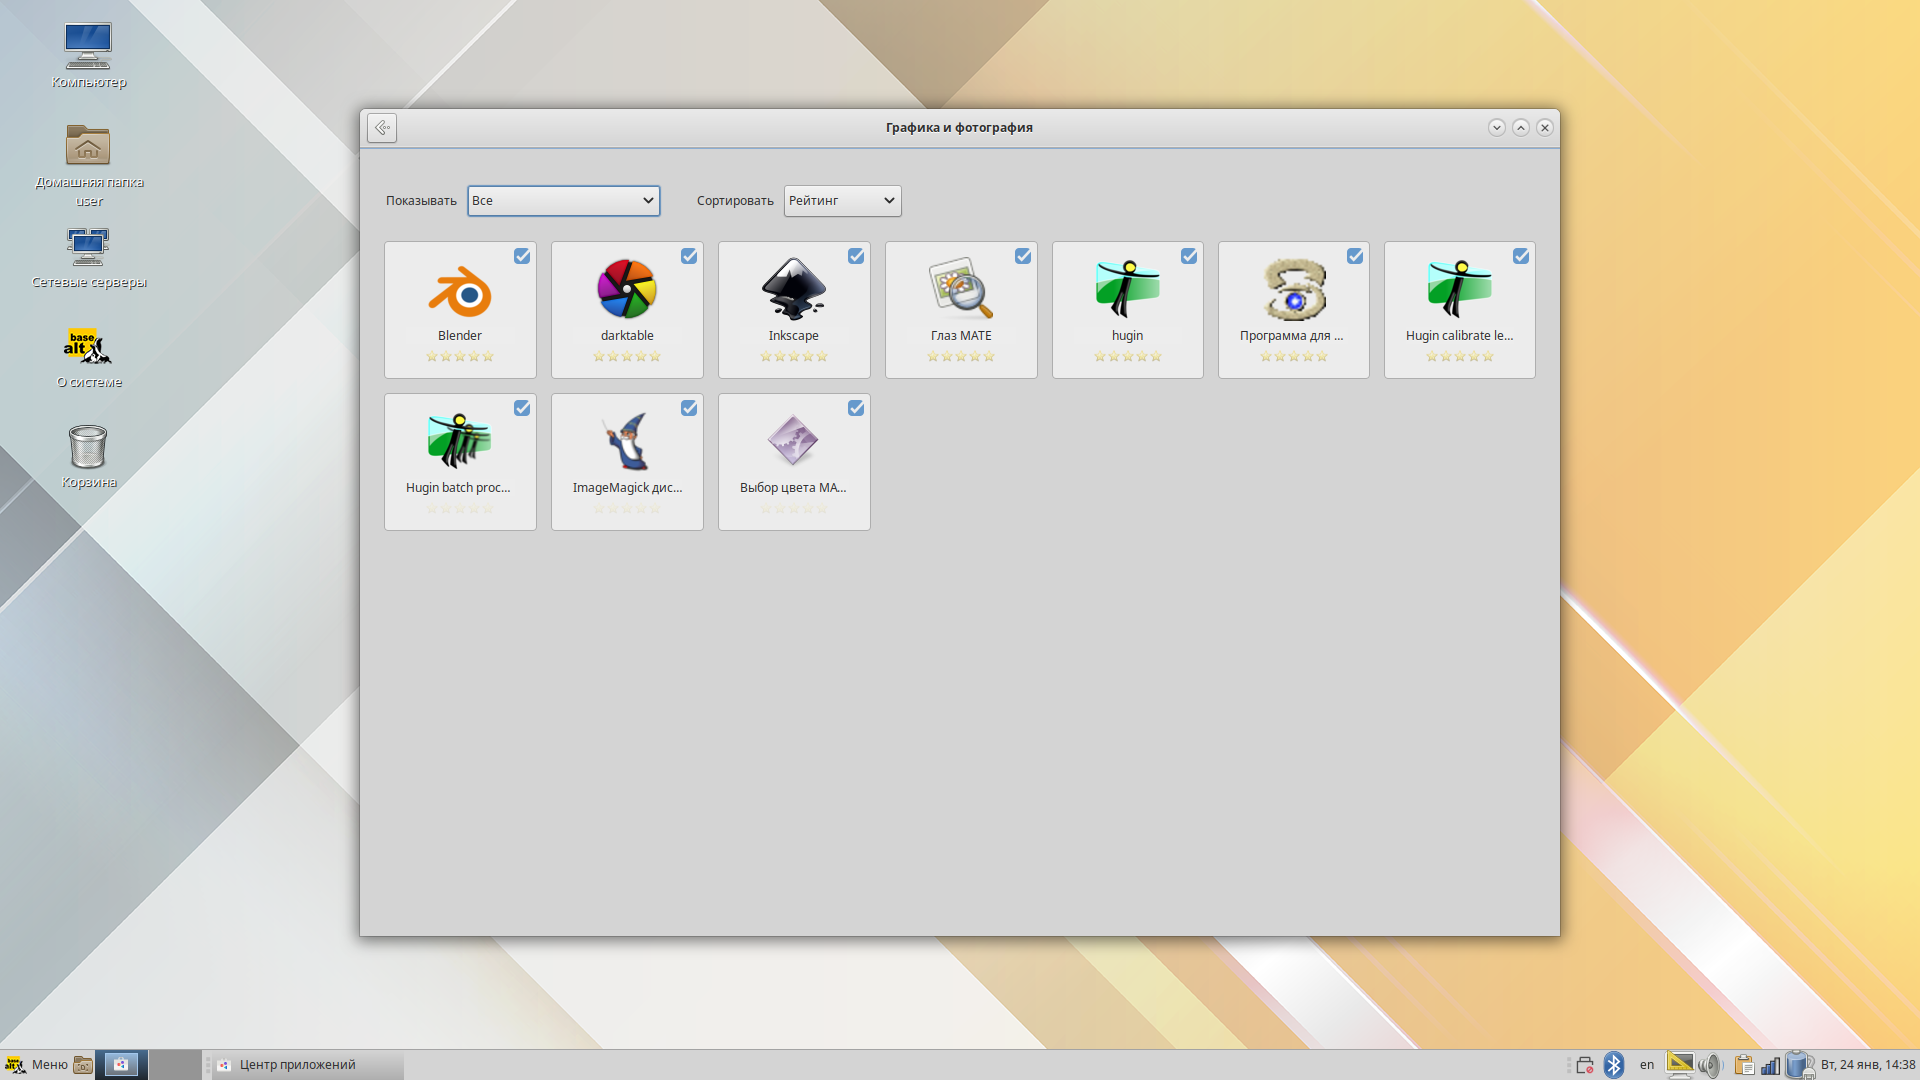Uncheck the 'Программа для ...' checkbox
Screen dimensions: 1920x1080
pos(1355,256)
